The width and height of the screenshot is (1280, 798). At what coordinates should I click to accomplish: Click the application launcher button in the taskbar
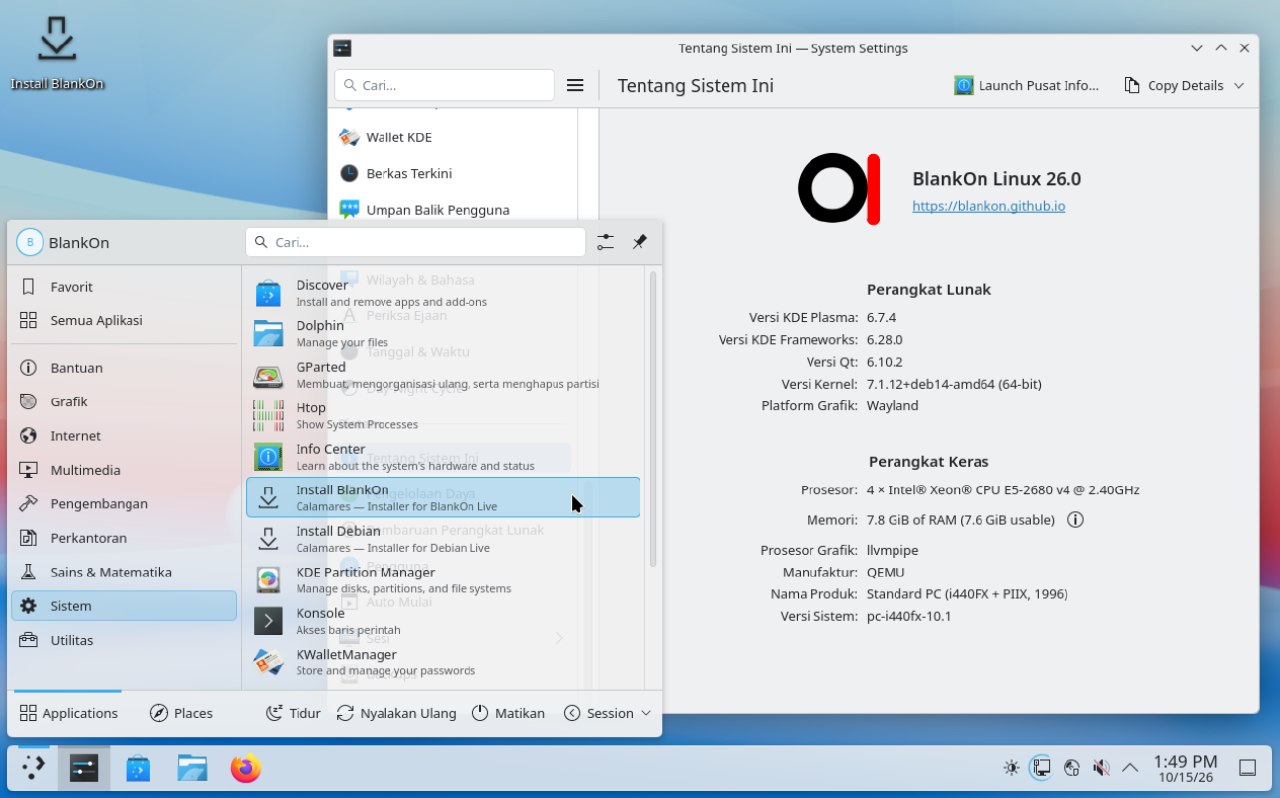tap(33, 768)
